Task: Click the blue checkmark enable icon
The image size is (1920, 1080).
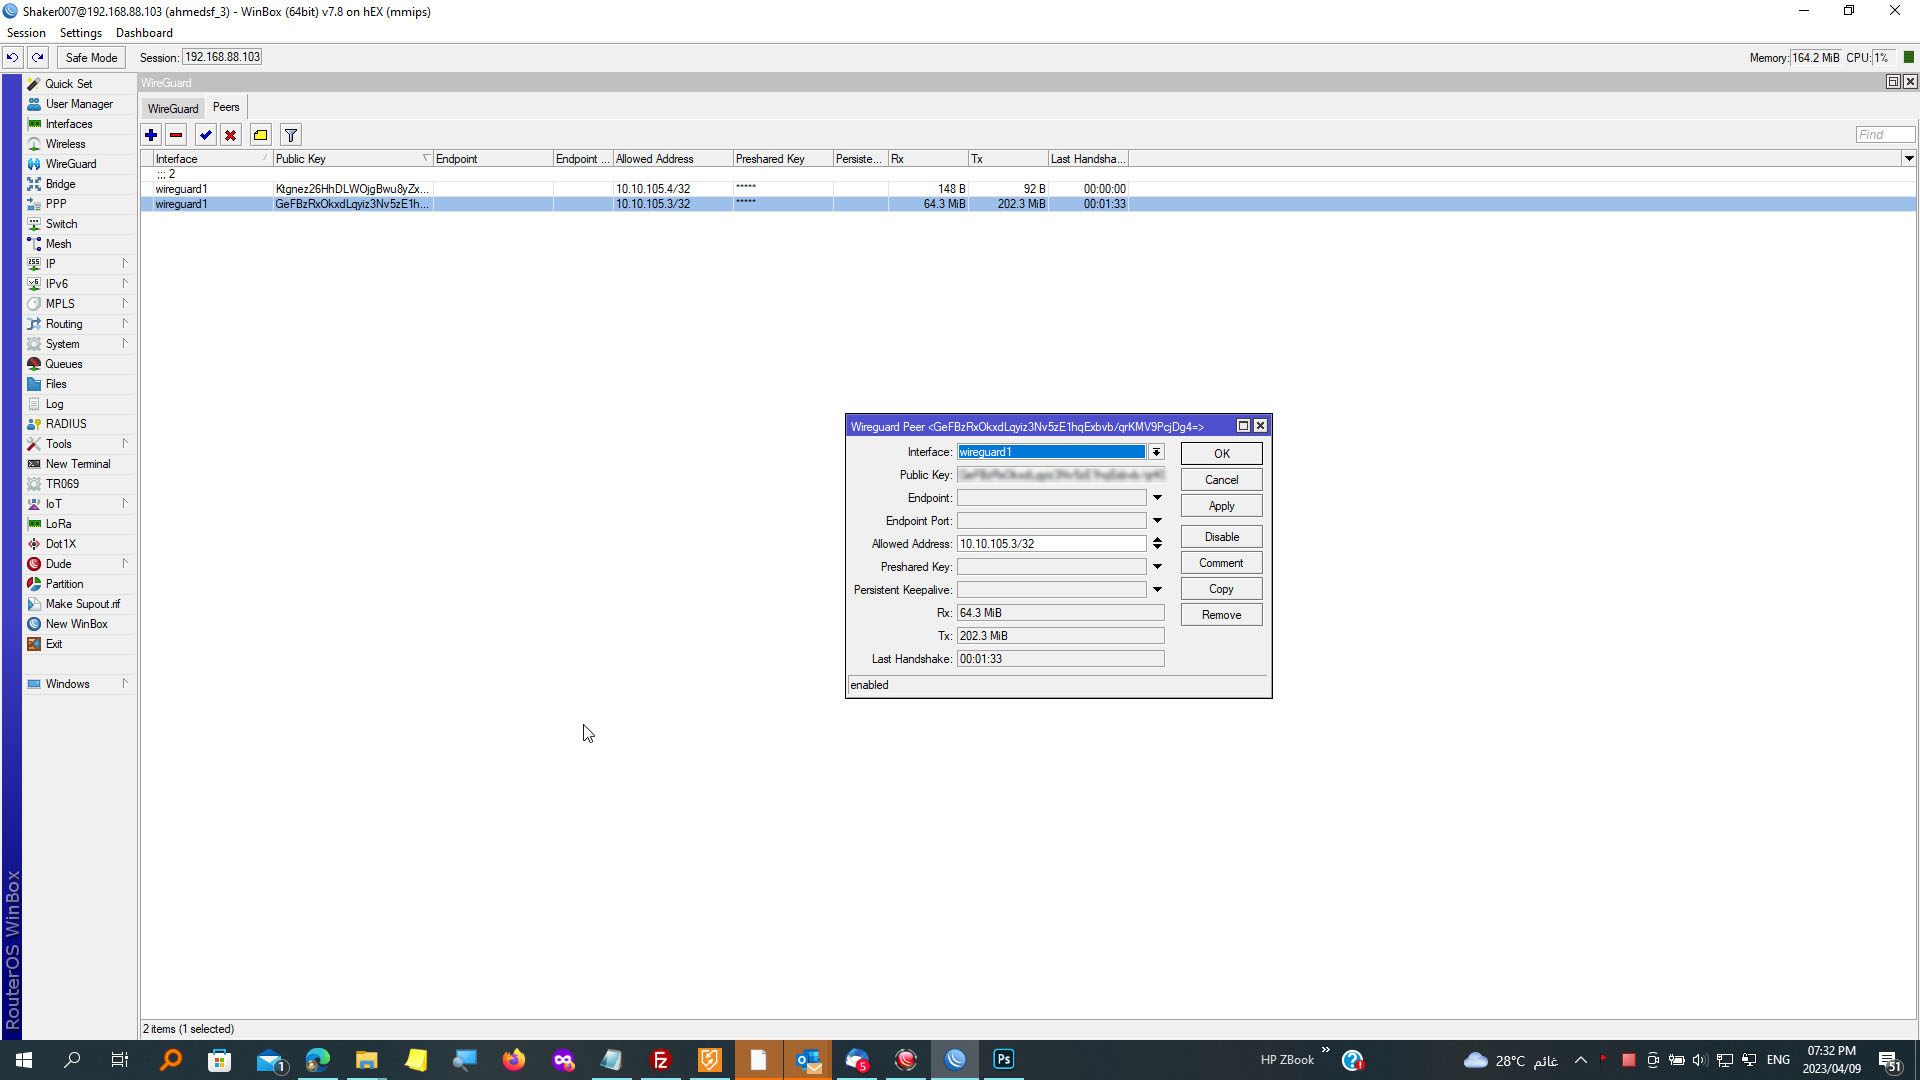Action: point(206,135)
